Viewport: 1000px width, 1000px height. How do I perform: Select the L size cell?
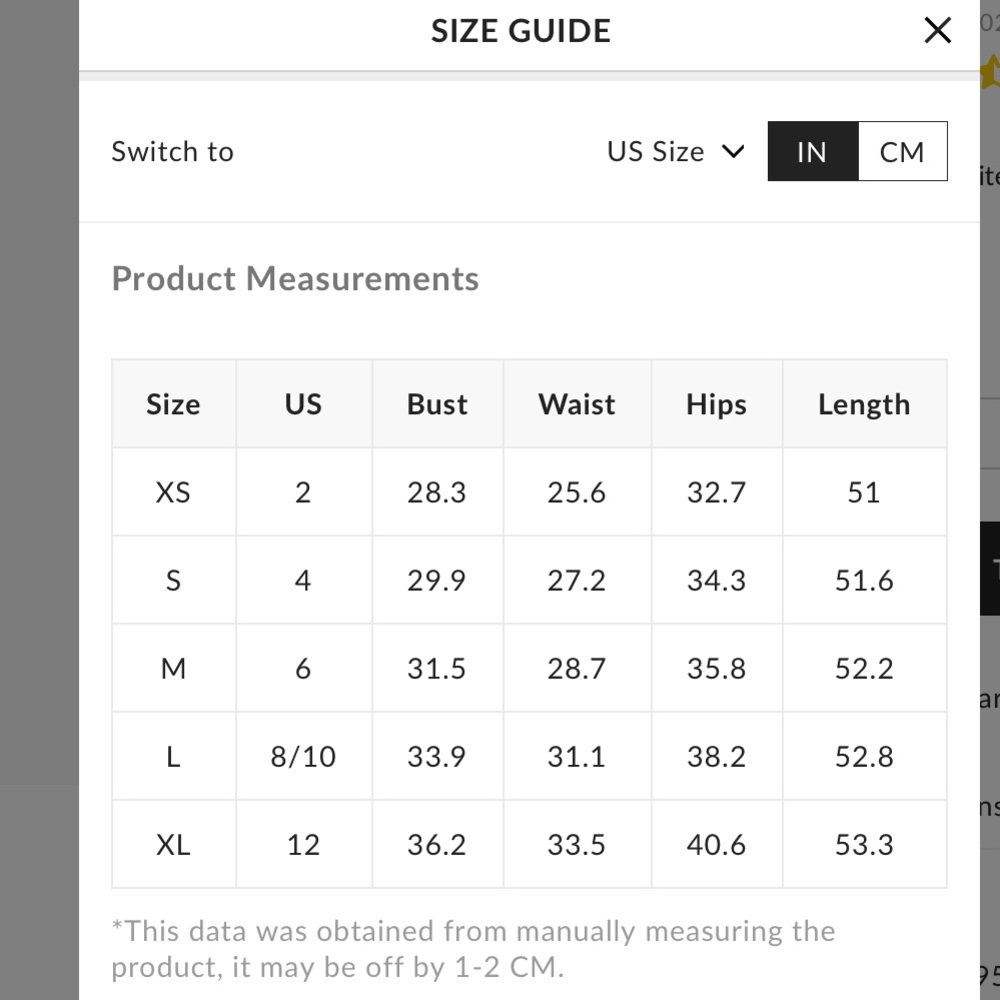click(x=173, y=756)
